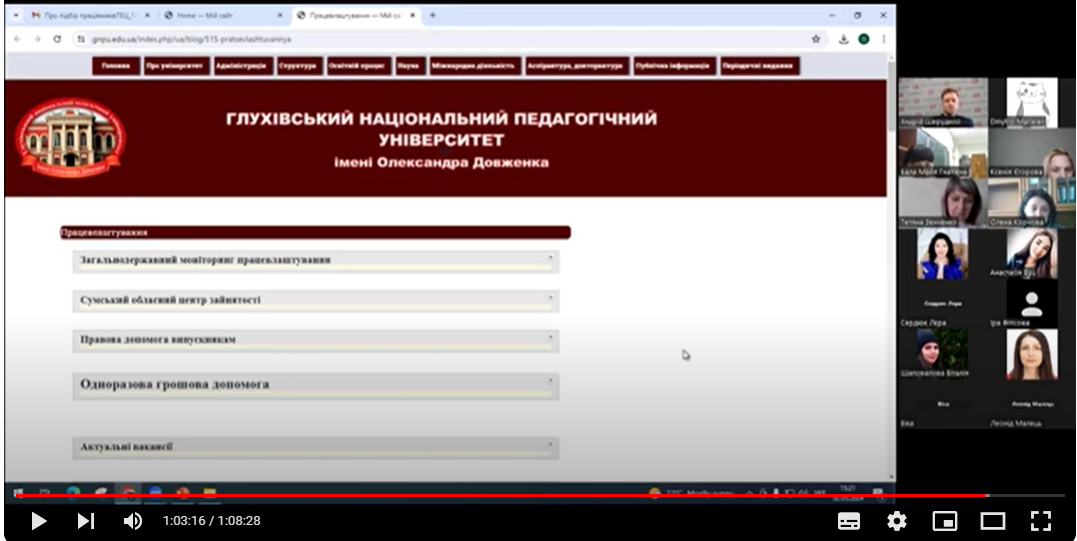Mute the video volume
Viewport: 1077px width, 541px height.
132,521
